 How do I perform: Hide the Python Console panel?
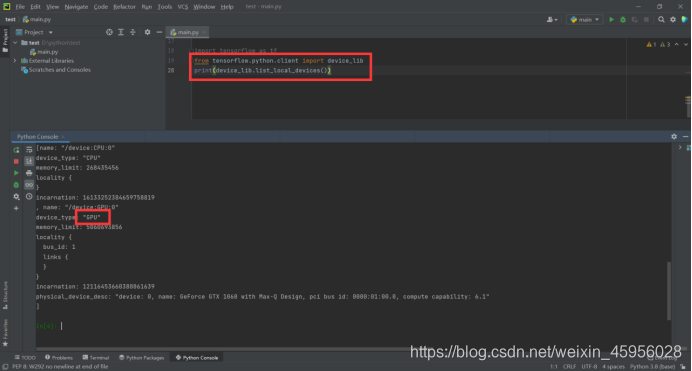(x=685, y=137)
